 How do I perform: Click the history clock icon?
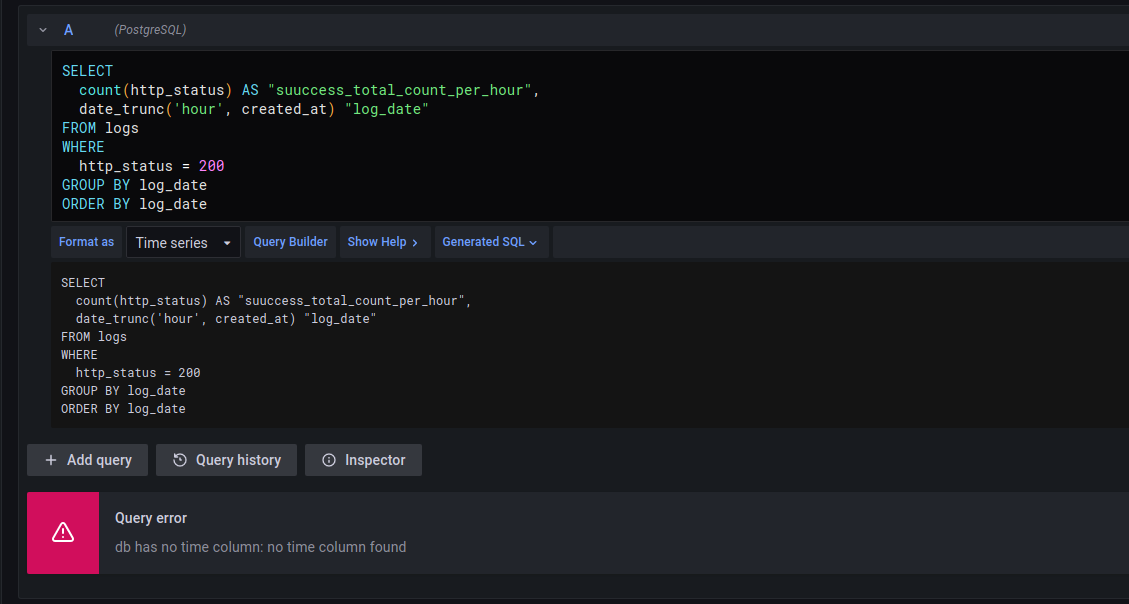(180, 460)
